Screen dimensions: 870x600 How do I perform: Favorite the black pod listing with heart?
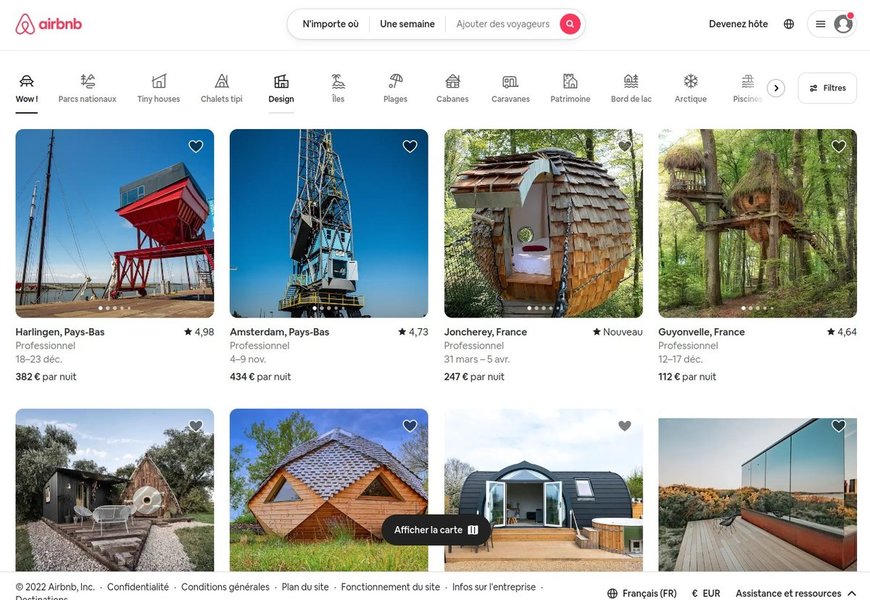pos(624,426)
